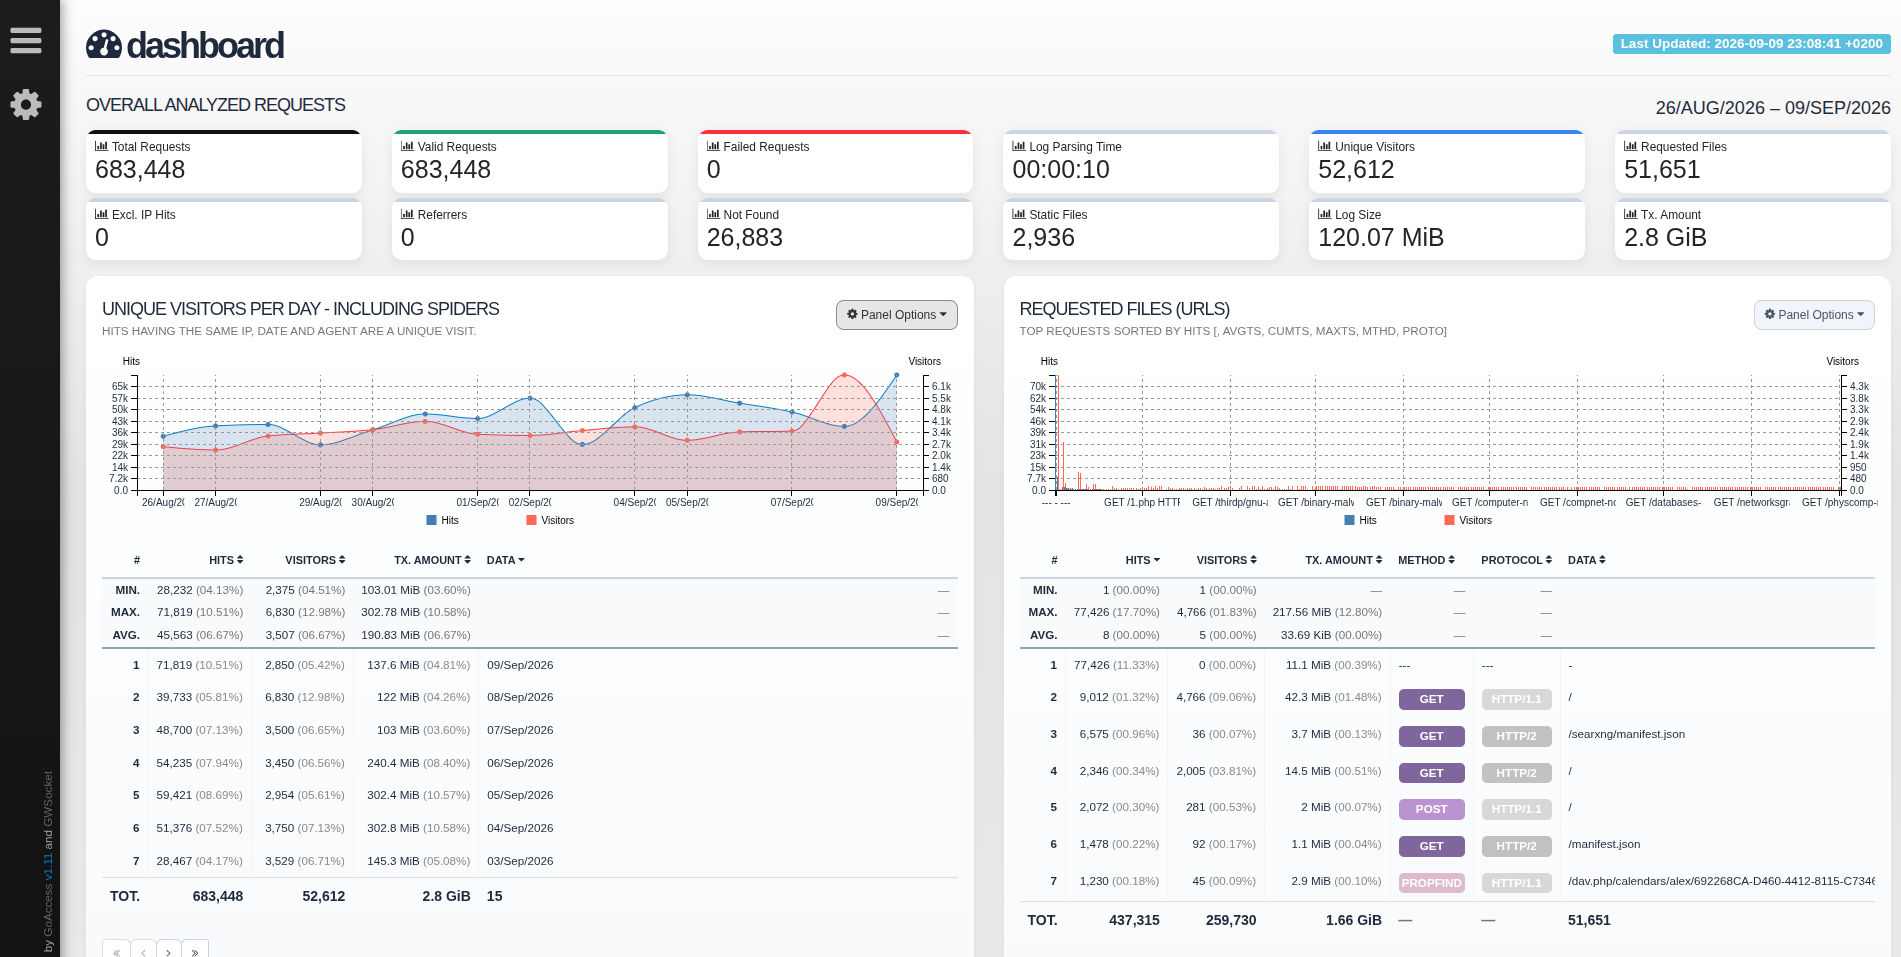Click the Log Size chart icon

[1325, 214]
